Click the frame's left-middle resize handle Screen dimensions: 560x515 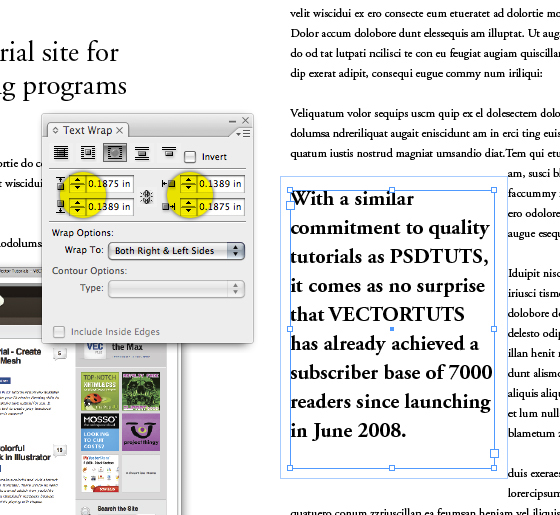pos(290,329)
